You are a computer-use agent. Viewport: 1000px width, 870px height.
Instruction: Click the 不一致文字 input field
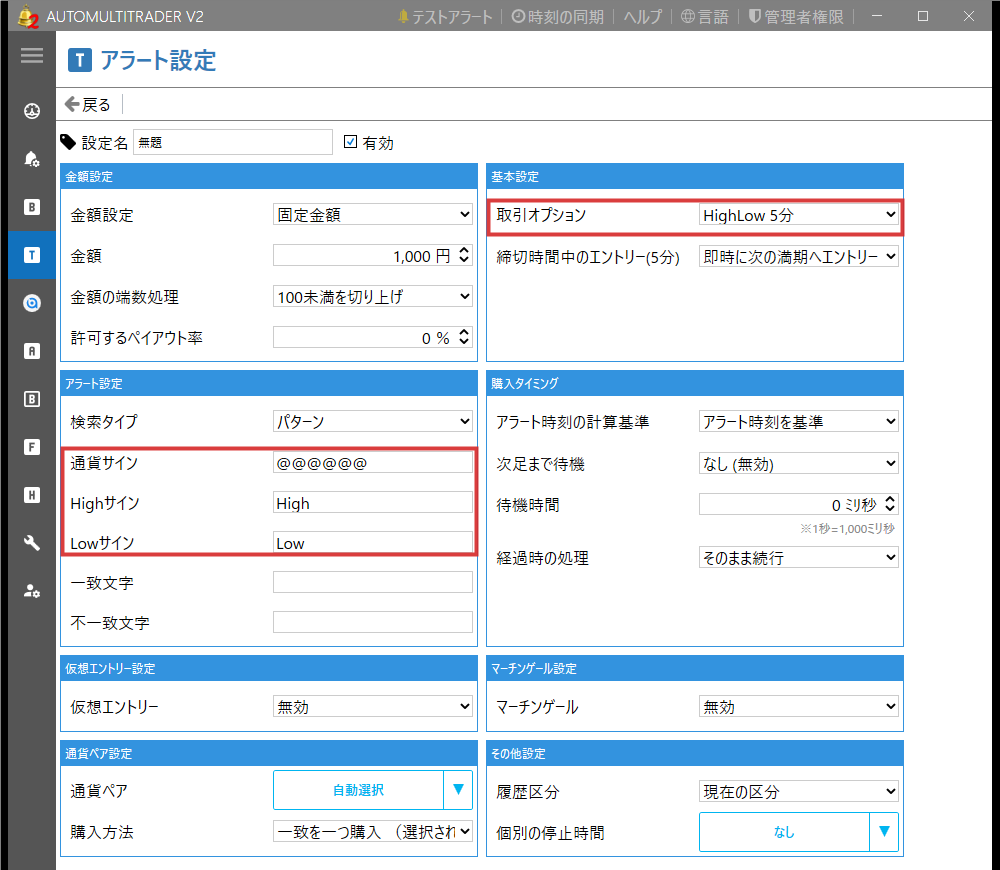point(372,623)
